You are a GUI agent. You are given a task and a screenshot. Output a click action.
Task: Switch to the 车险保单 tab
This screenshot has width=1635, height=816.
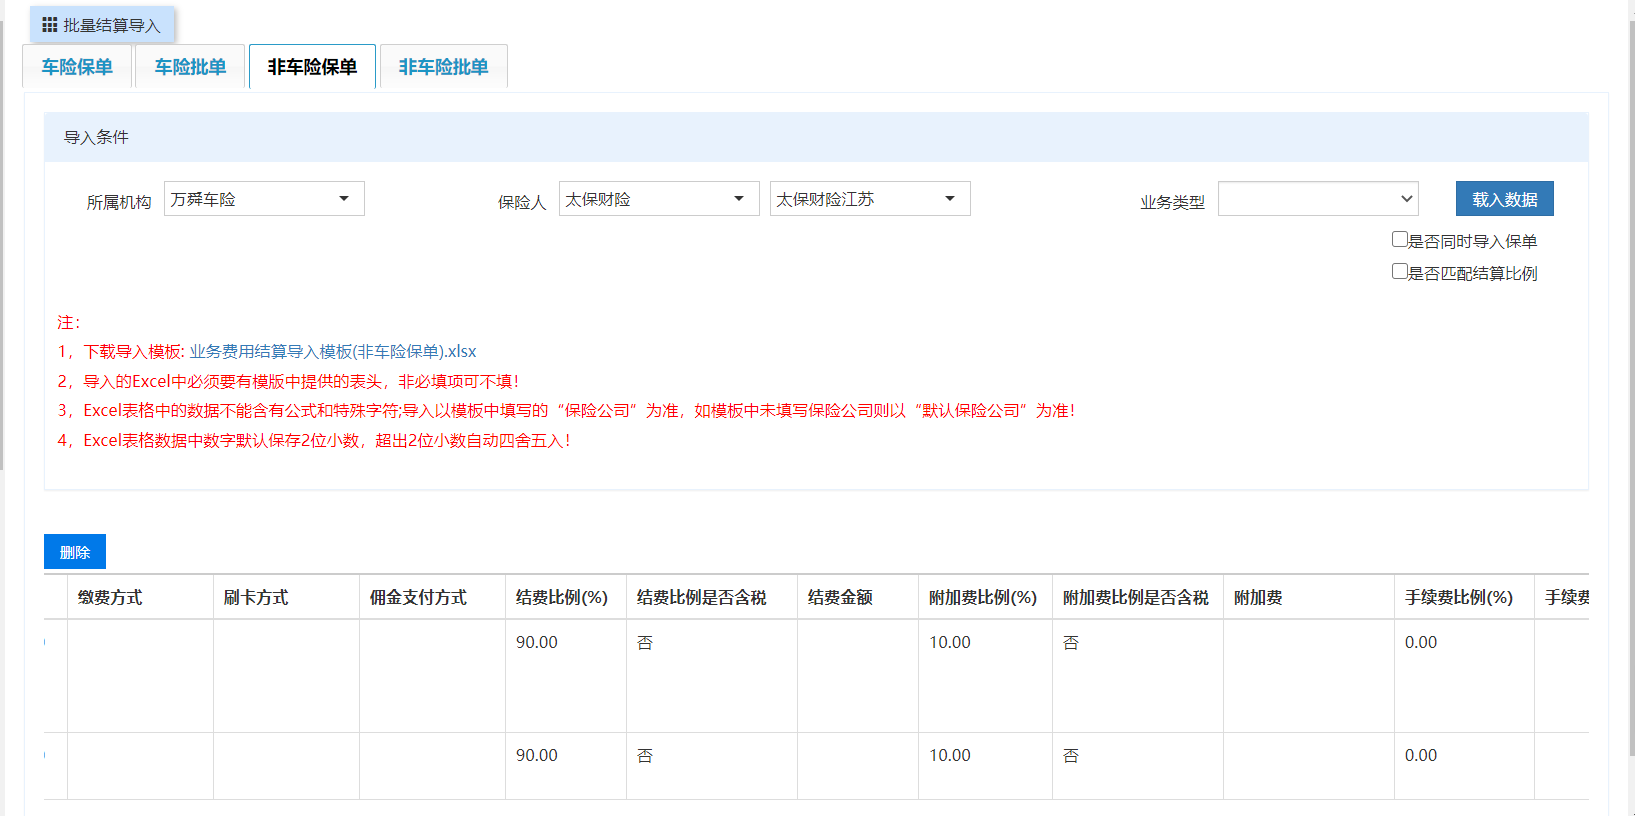[77, 67]
